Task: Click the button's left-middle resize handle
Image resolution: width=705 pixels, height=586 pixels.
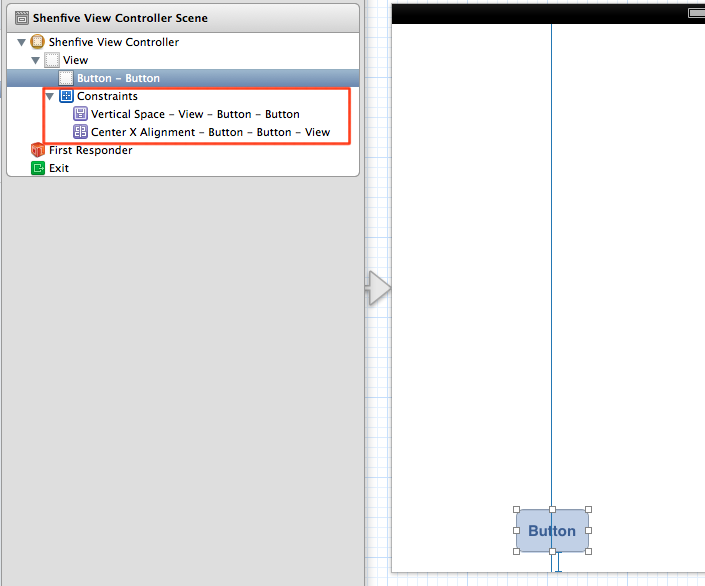Action: tap(516, 531)
